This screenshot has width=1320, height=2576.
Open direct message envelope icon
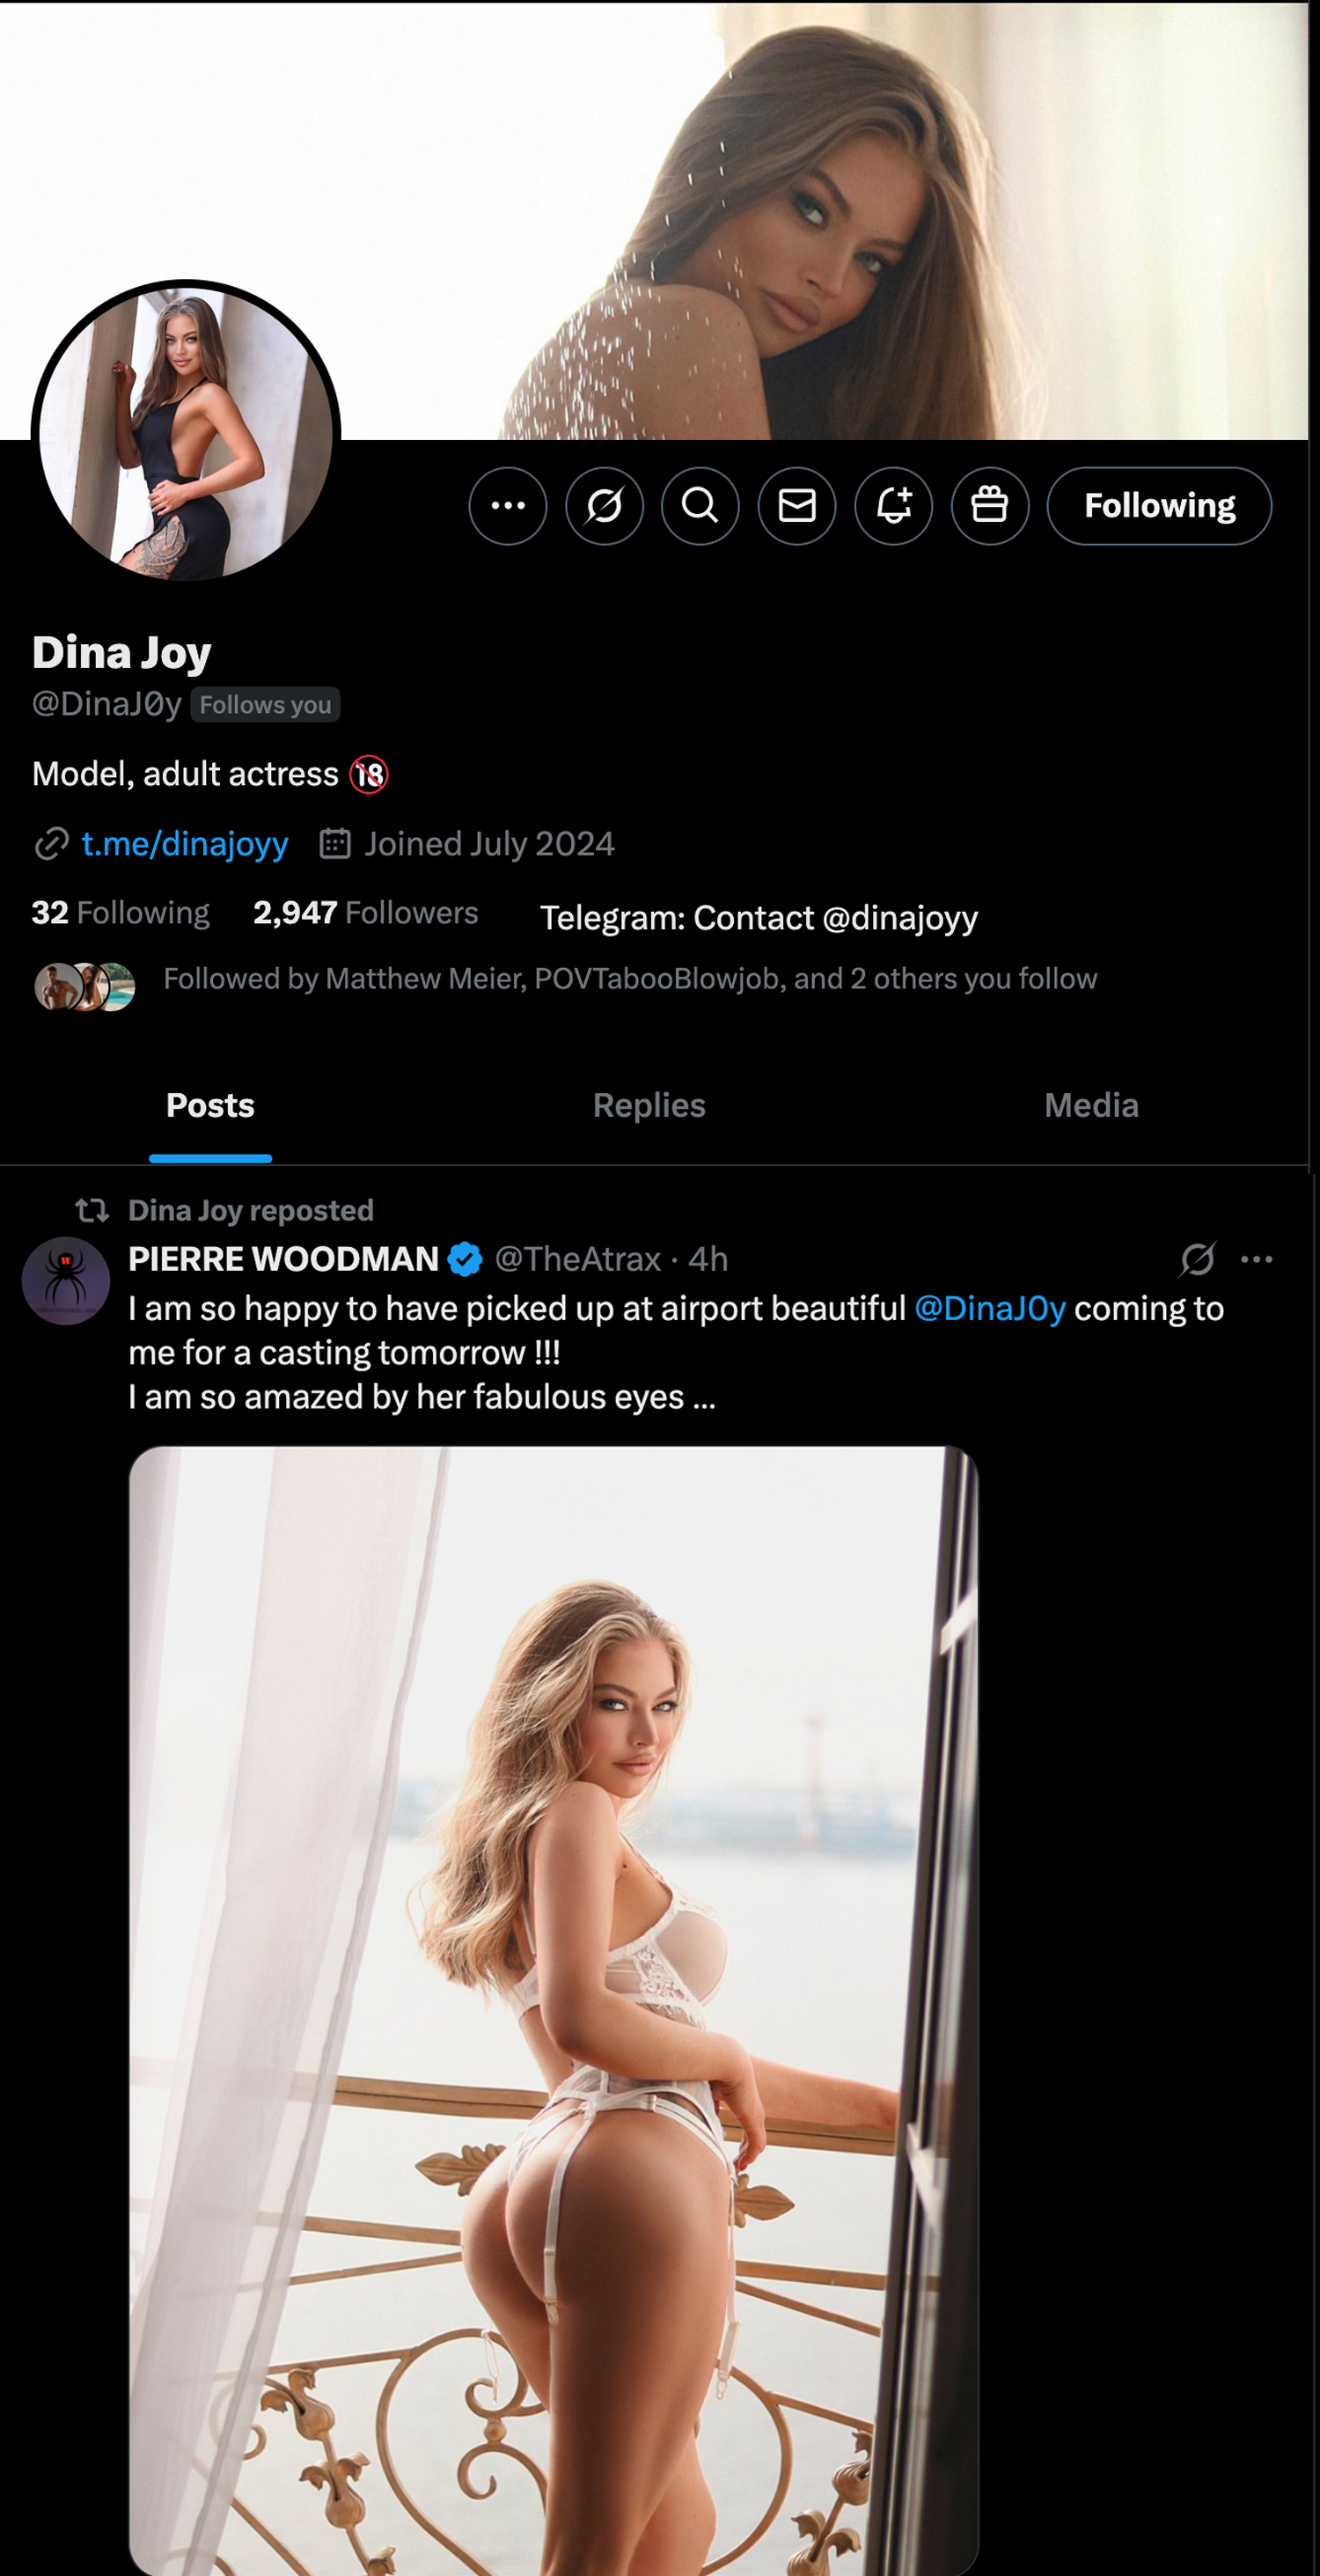(797, 506)
